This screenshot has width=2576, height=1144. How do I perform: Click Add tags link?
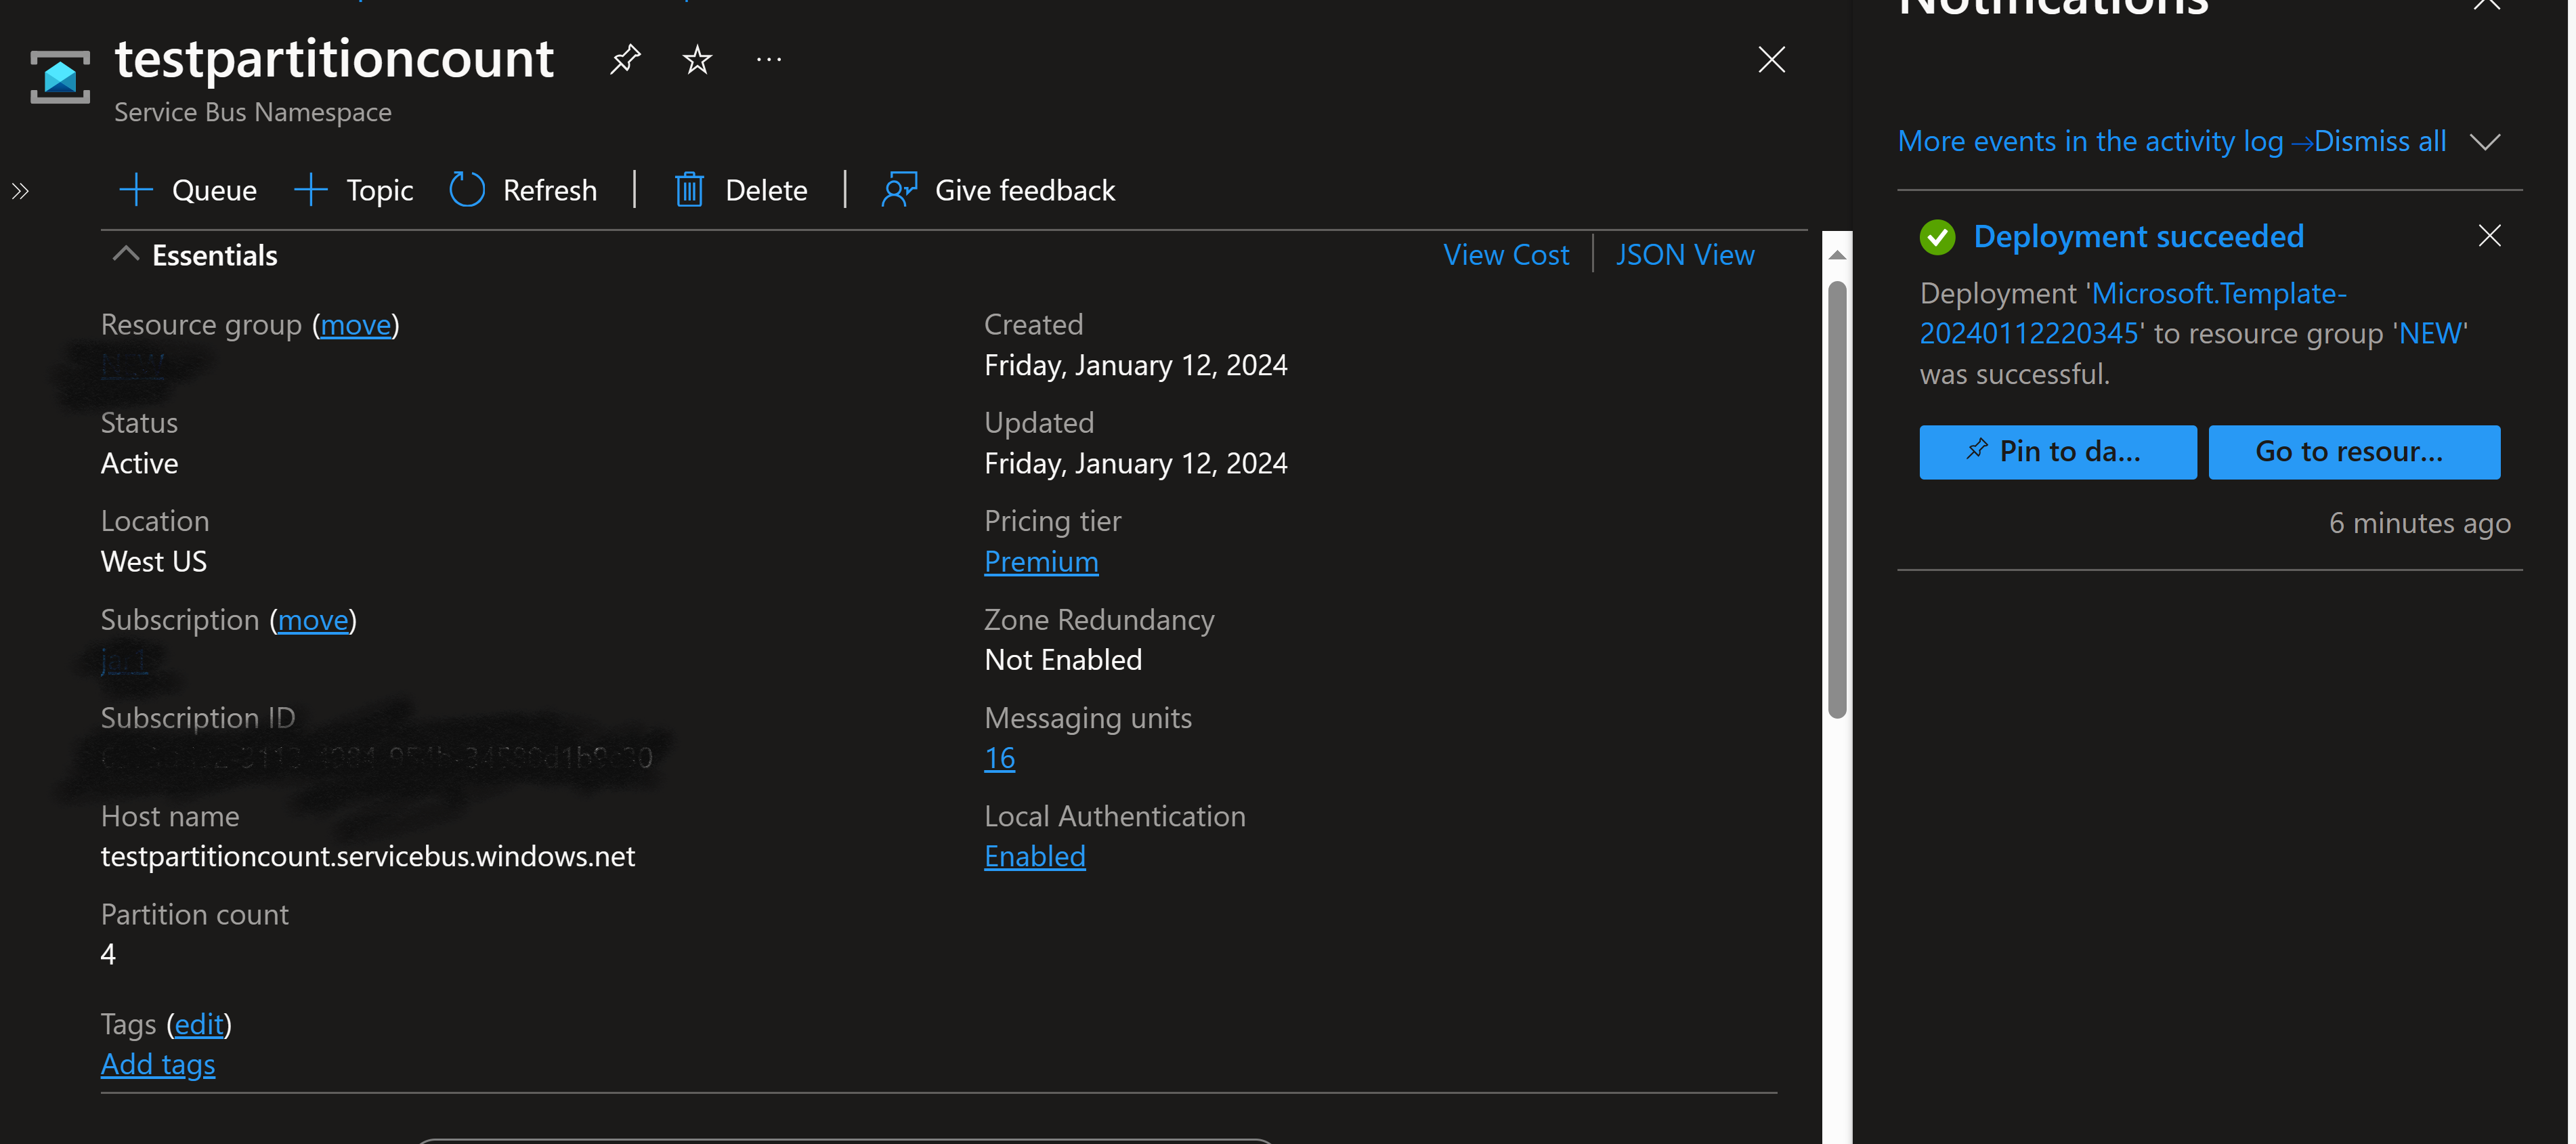[x=158, y=1064]
